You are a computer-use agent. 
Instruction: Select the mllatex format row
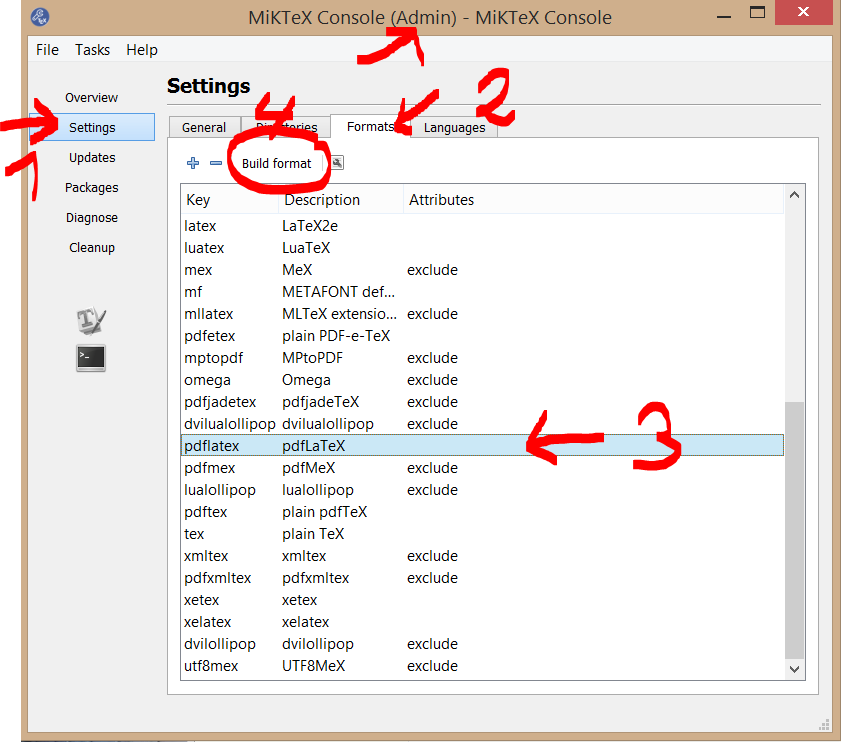tap(482, 314)
